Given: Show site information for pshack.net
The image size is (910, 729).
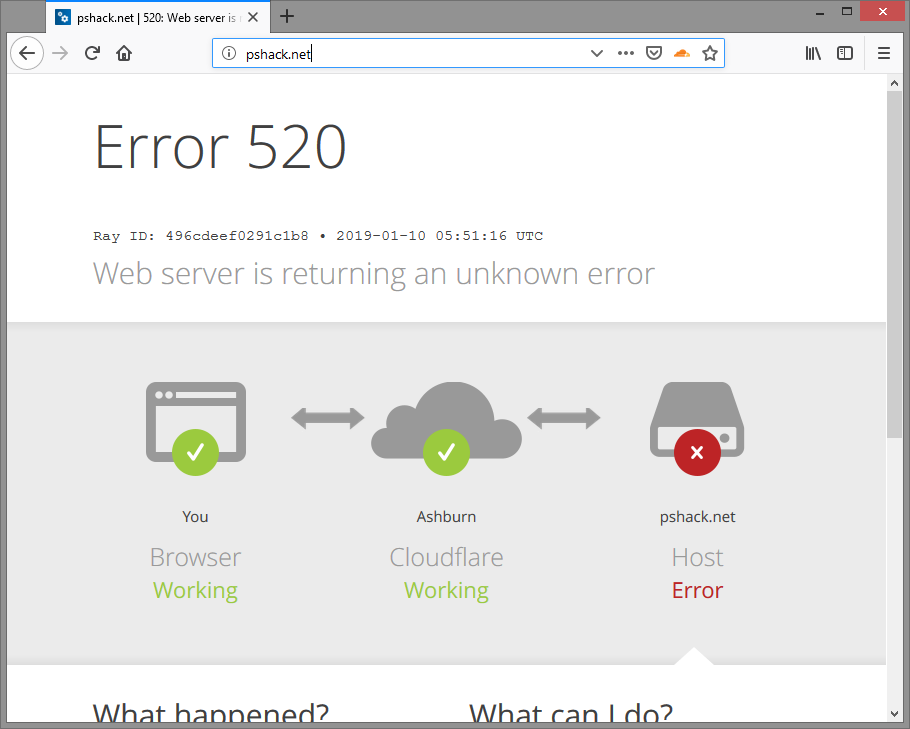Looking at the screenshot, I should (x=228, y=53).
